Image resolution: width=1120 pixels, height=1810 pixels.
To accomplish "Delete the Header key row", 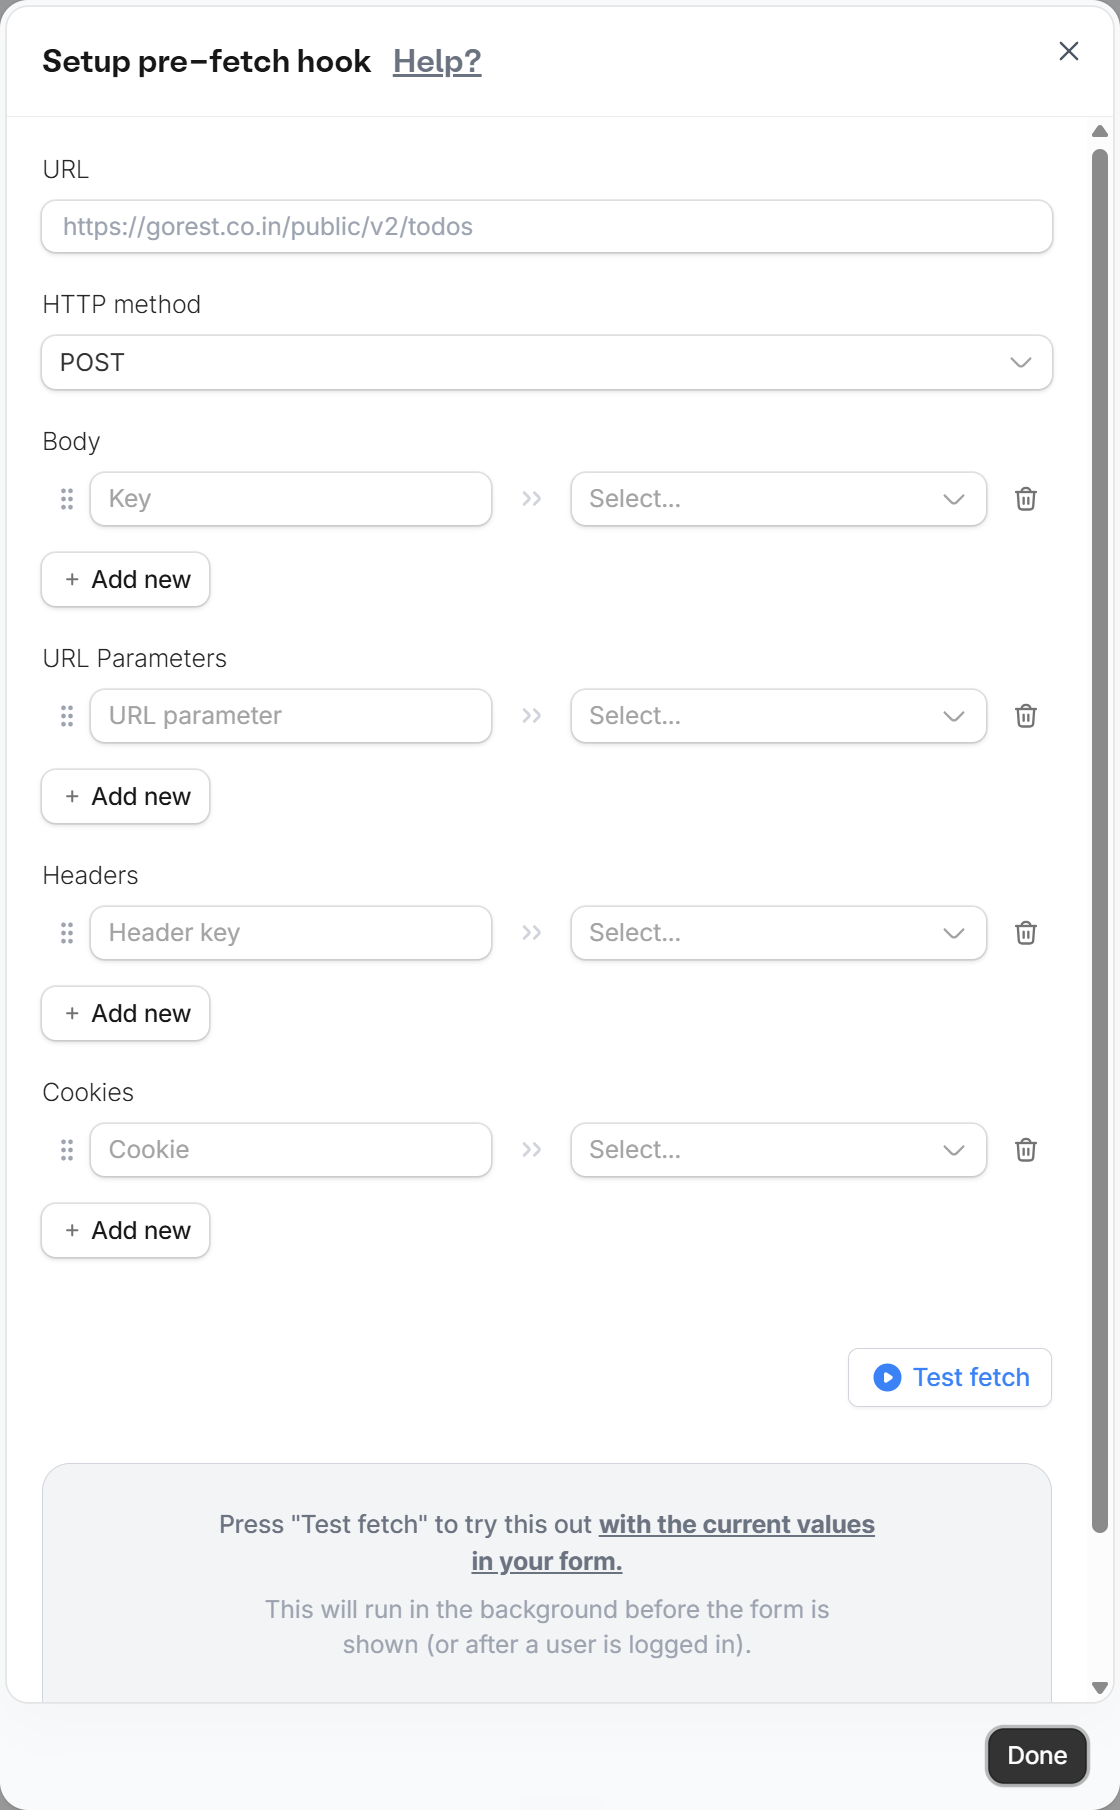I will [x=1026, y=933].
